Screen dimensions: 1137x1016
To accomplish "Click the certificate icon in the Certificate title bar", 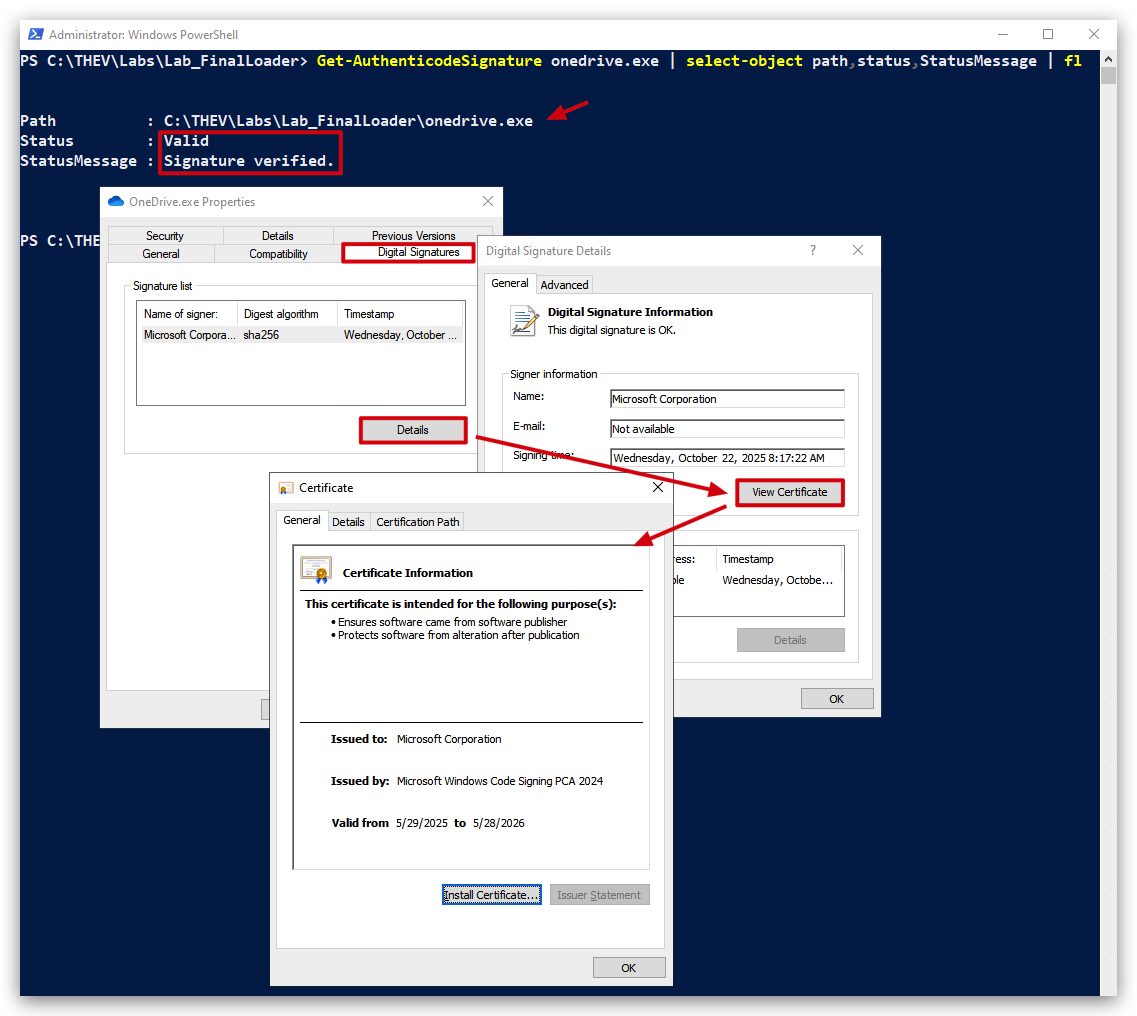I will (x=286, y=488).
